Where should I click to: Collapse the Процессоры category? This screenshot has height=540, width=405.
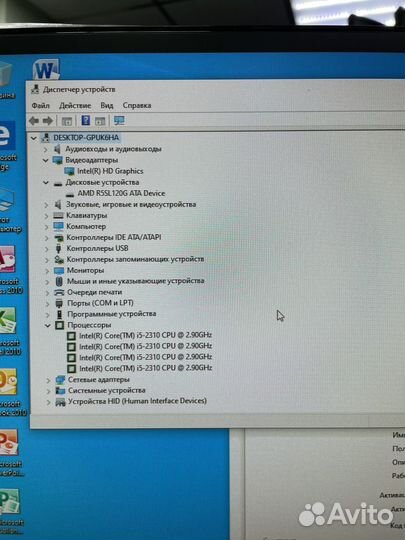[x=48, y=325]
